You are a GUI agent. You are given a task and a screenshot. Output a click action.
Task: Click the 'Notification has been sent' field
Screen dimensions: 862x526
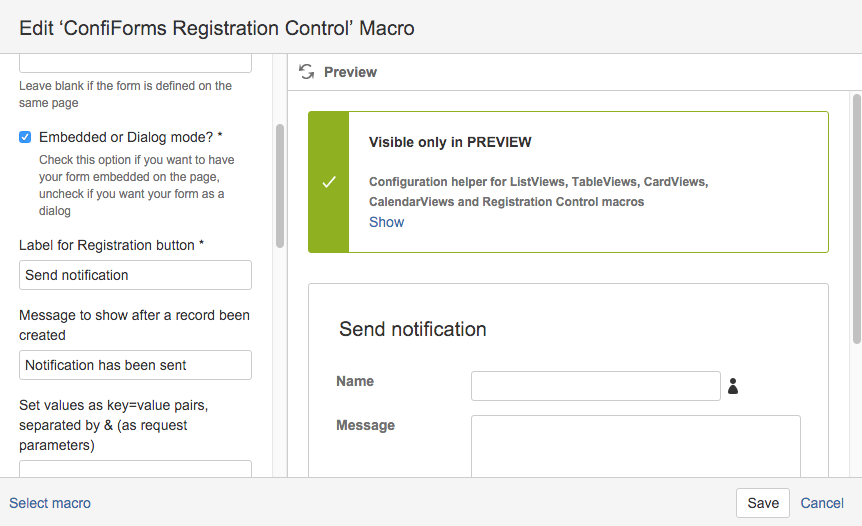click(x=135, y=365)
